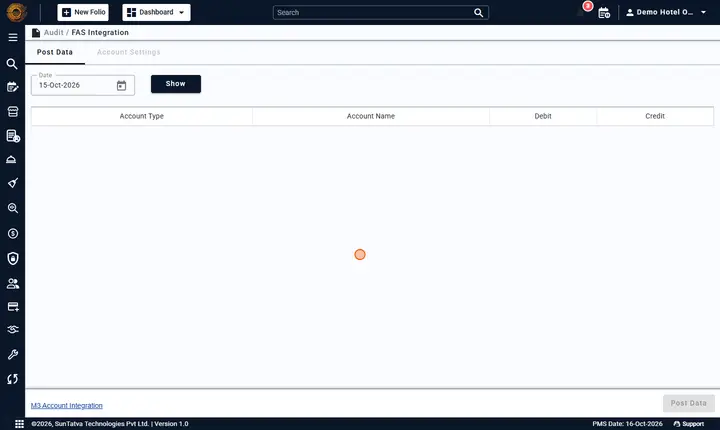Click the Audit breadcrumb

coord(54,33)
